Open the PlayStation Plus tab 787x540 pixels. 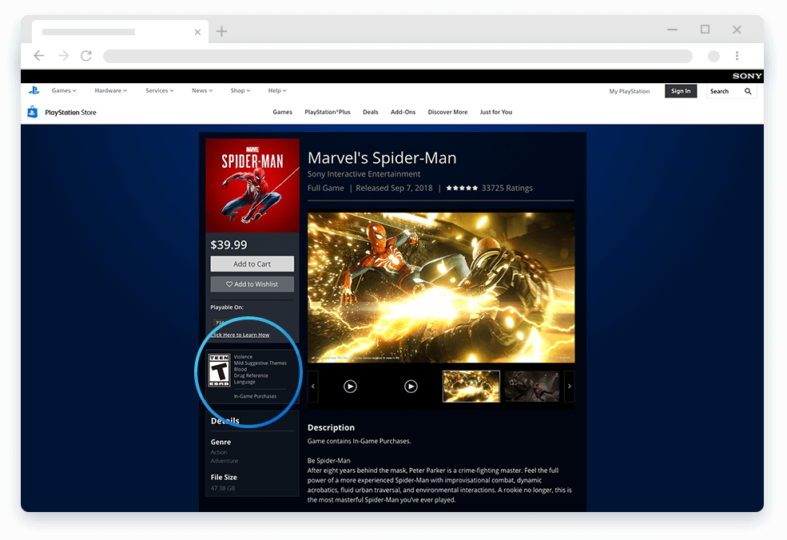coord(327,112)
